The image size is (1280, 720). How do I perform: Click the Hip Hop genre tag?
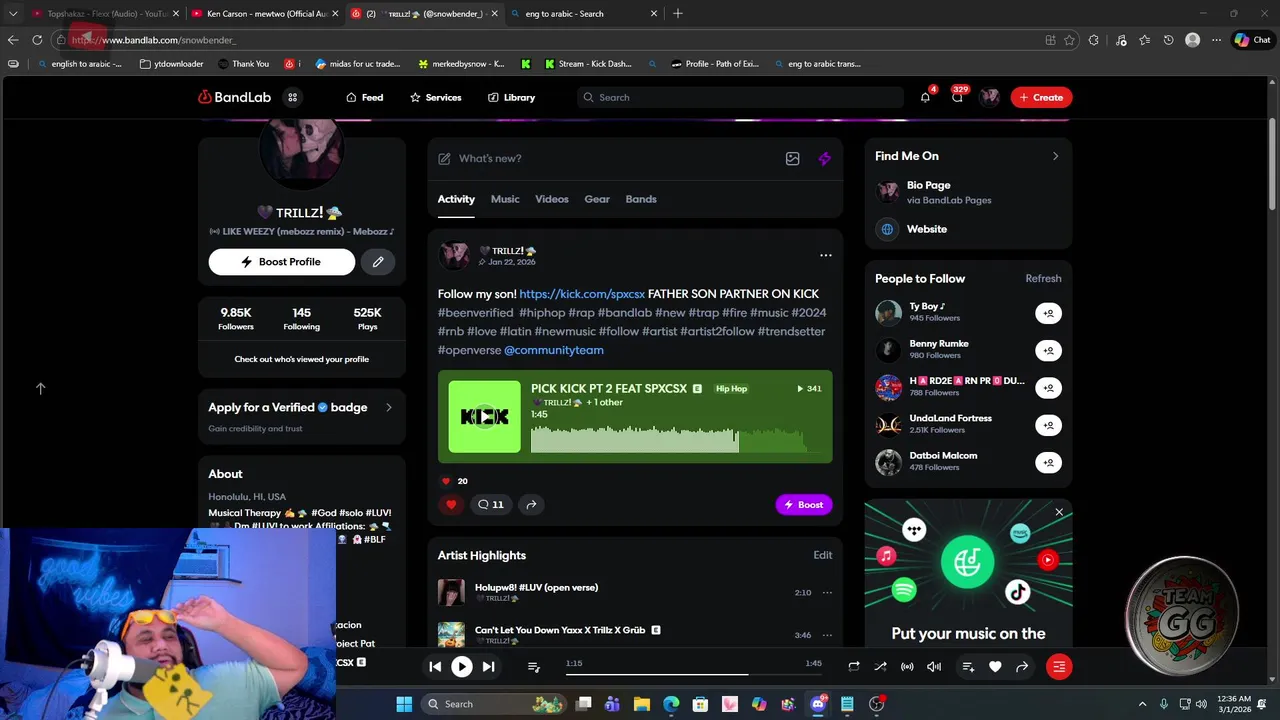pyautogui.click(x=731, y=389)
